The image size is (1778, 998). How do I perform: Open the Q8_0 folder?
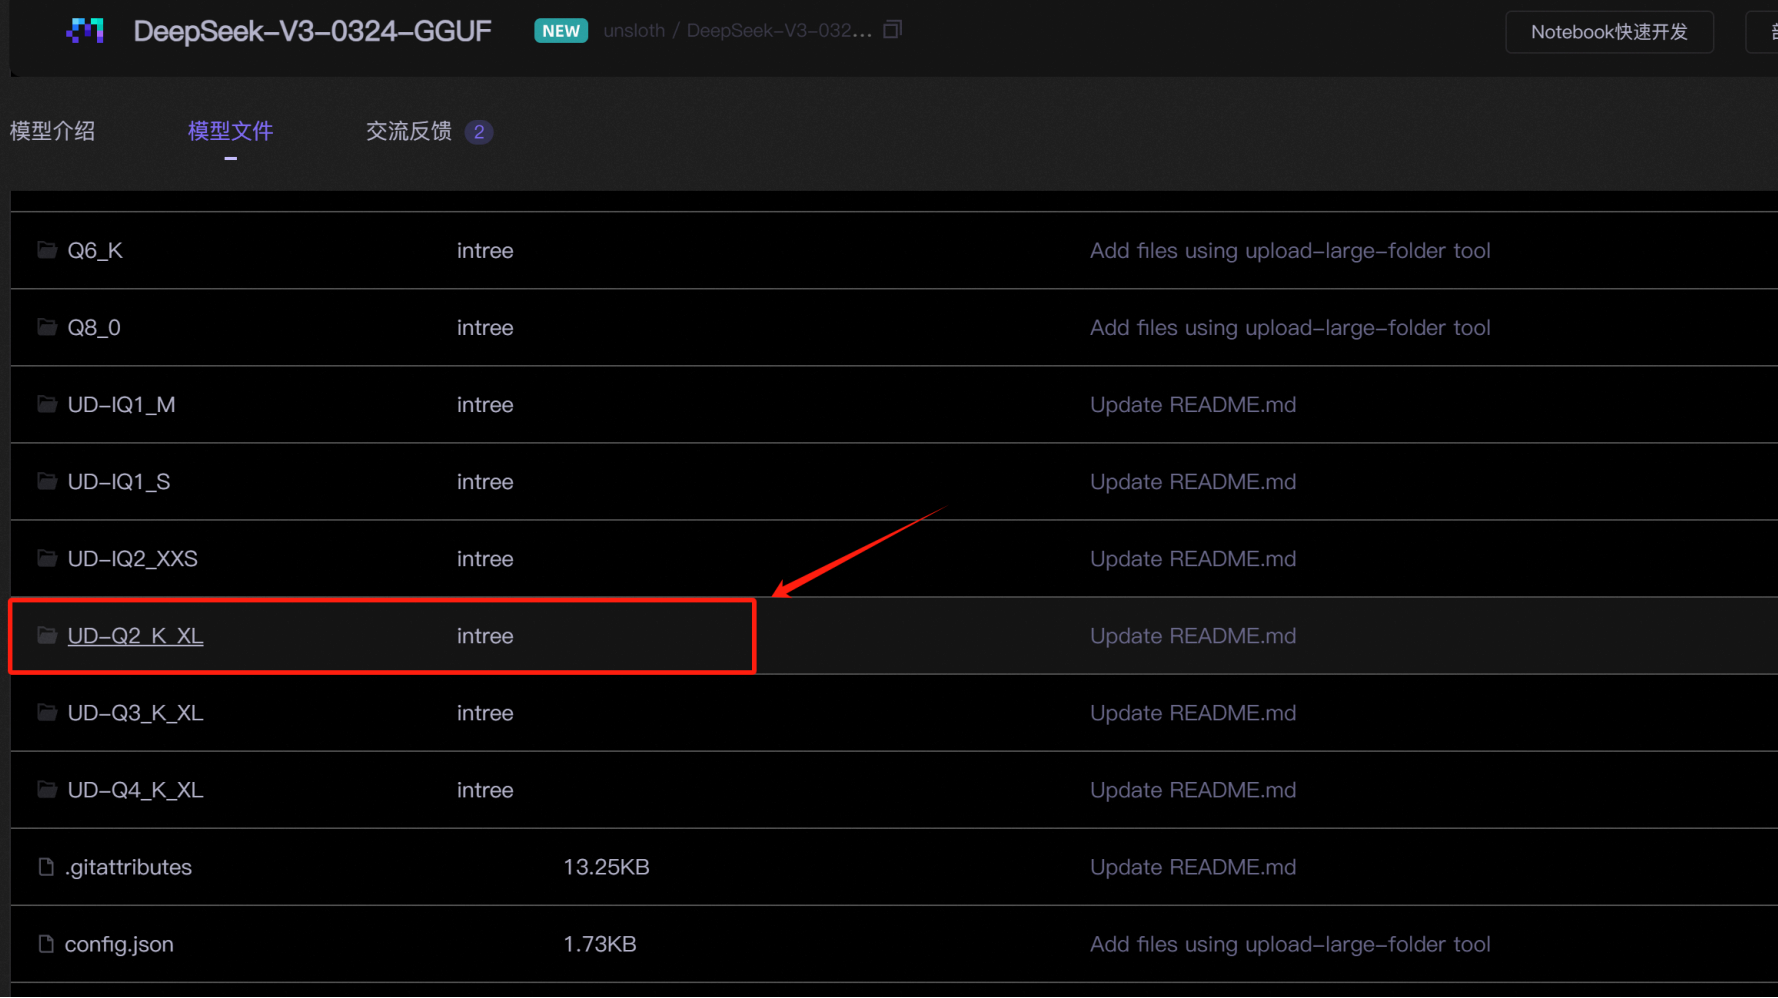tap(94, 327)
